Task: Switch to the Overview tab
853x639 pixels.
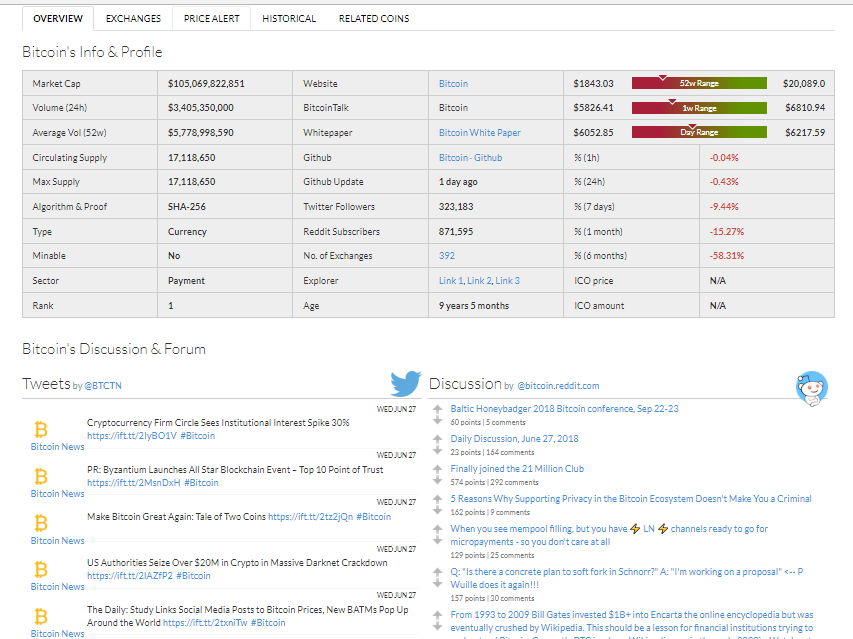Action: 58,18
